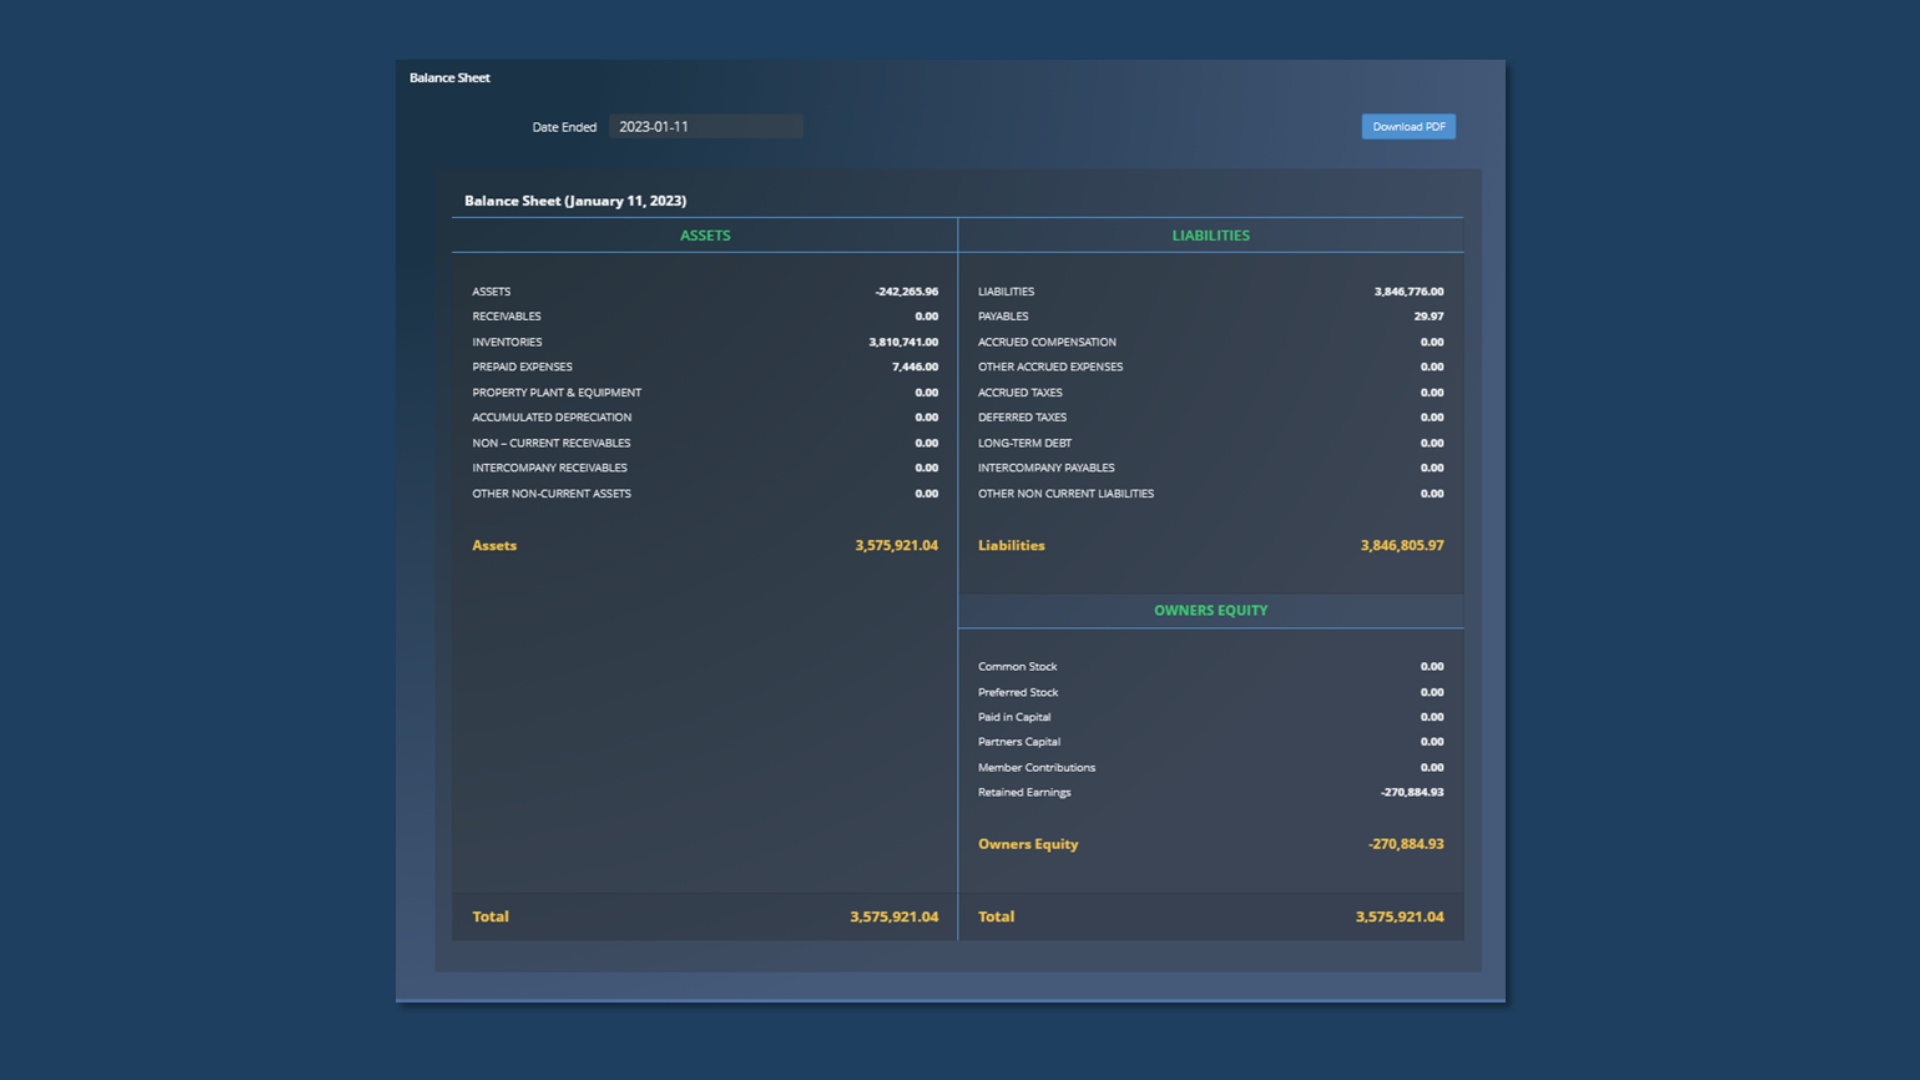Click the RECEIVABLES row label
The height and width of the screenshot is (1080, 1920).
506,317
